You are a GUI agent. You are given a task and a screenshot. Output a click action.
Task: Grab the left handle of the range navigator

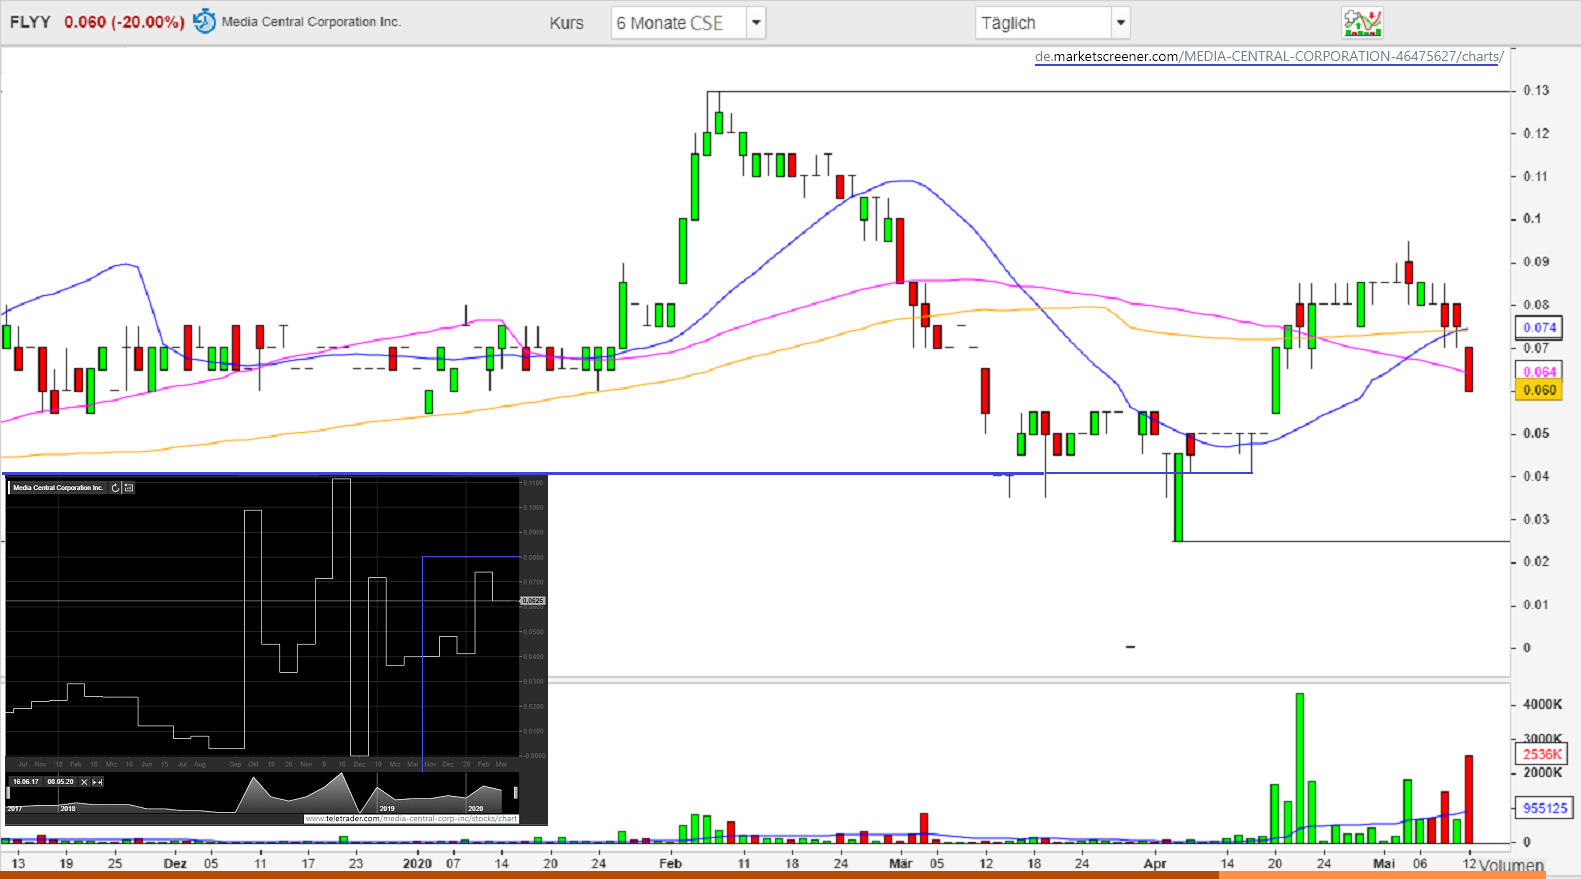click(9, 793)
